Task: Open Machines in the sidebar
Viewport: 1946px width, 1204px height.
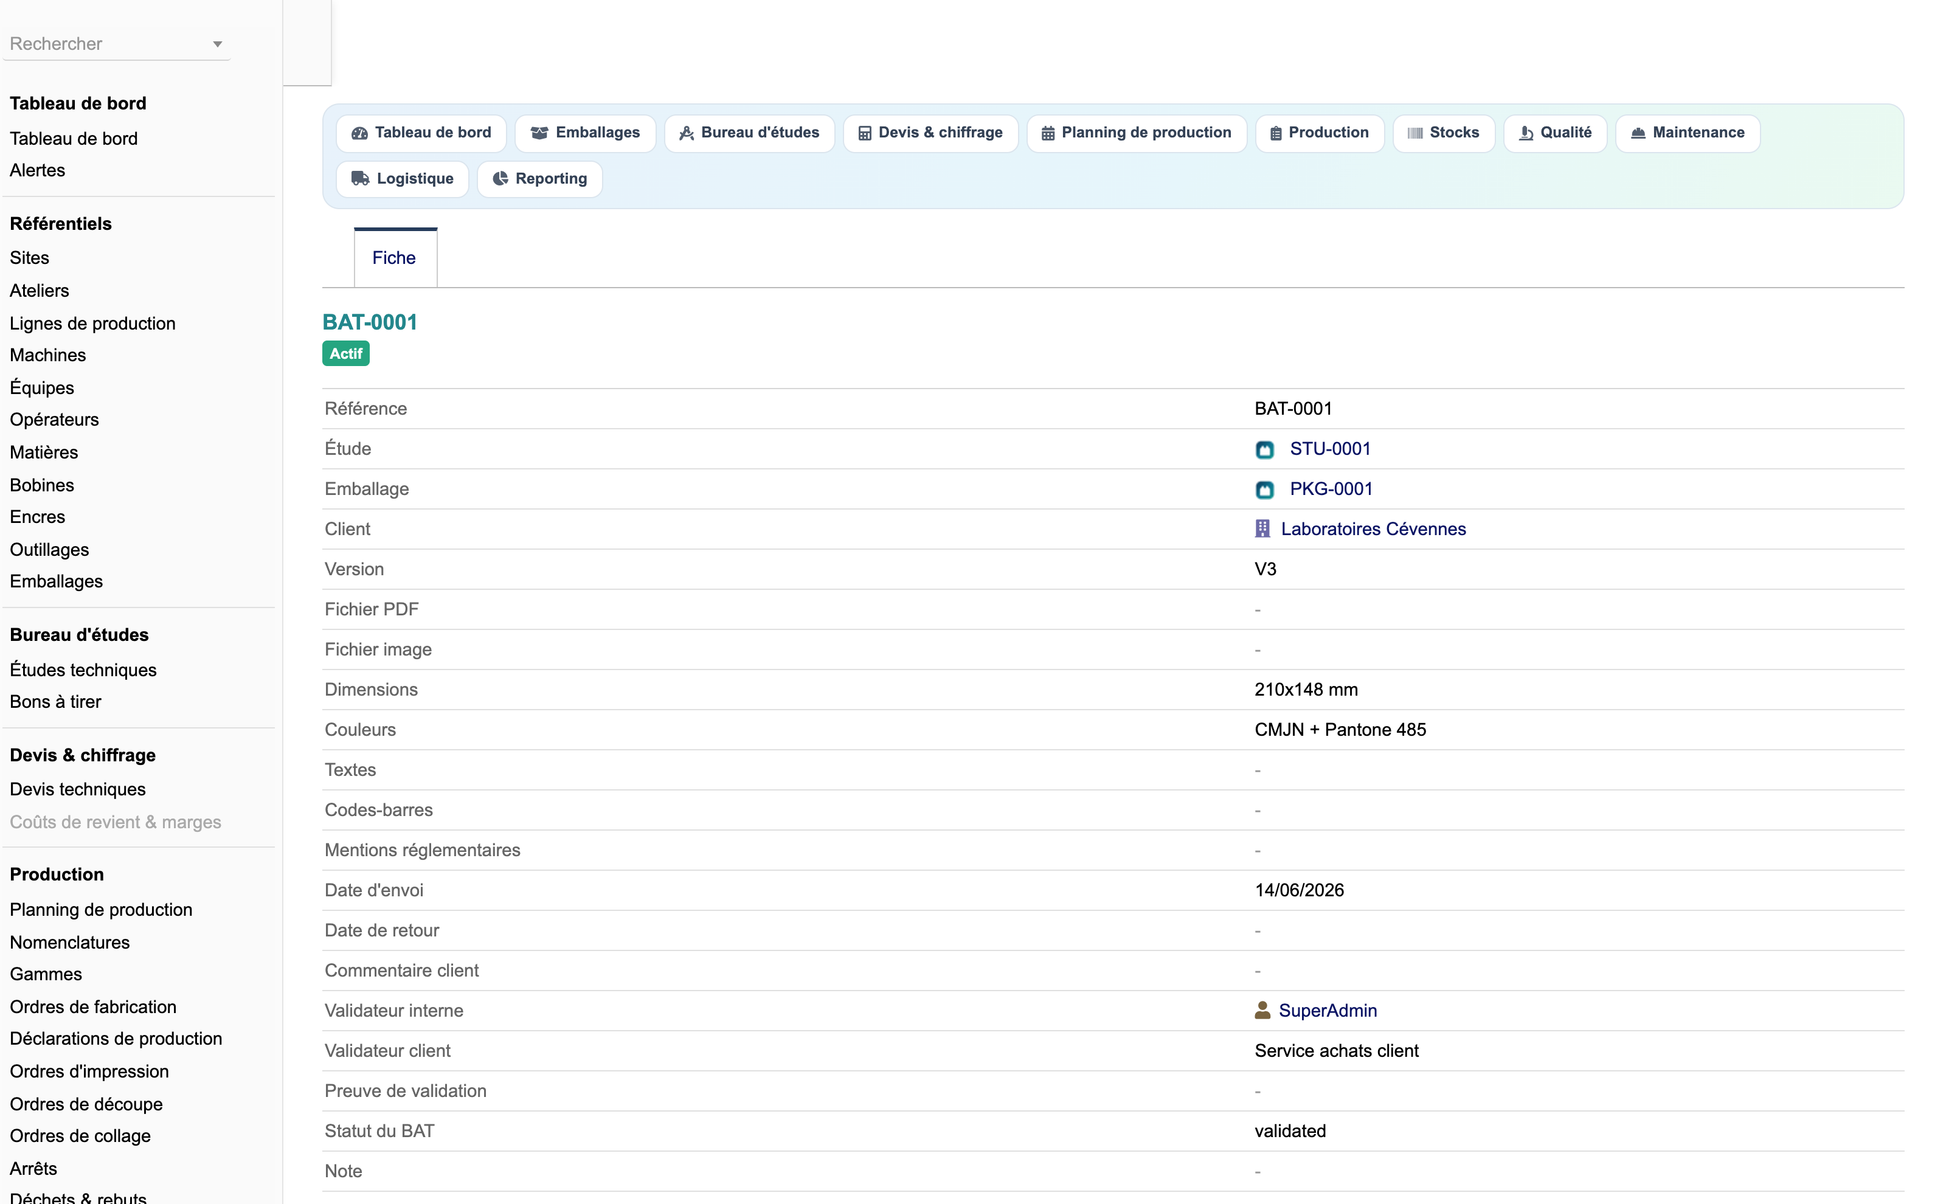Action: pyautogui.click(x=47, y=355)
